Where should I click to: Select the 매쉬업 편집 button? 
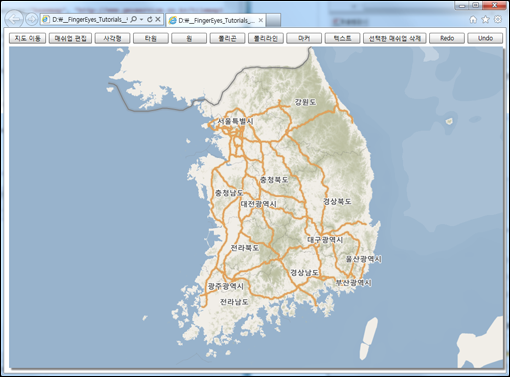pos(70,38)
